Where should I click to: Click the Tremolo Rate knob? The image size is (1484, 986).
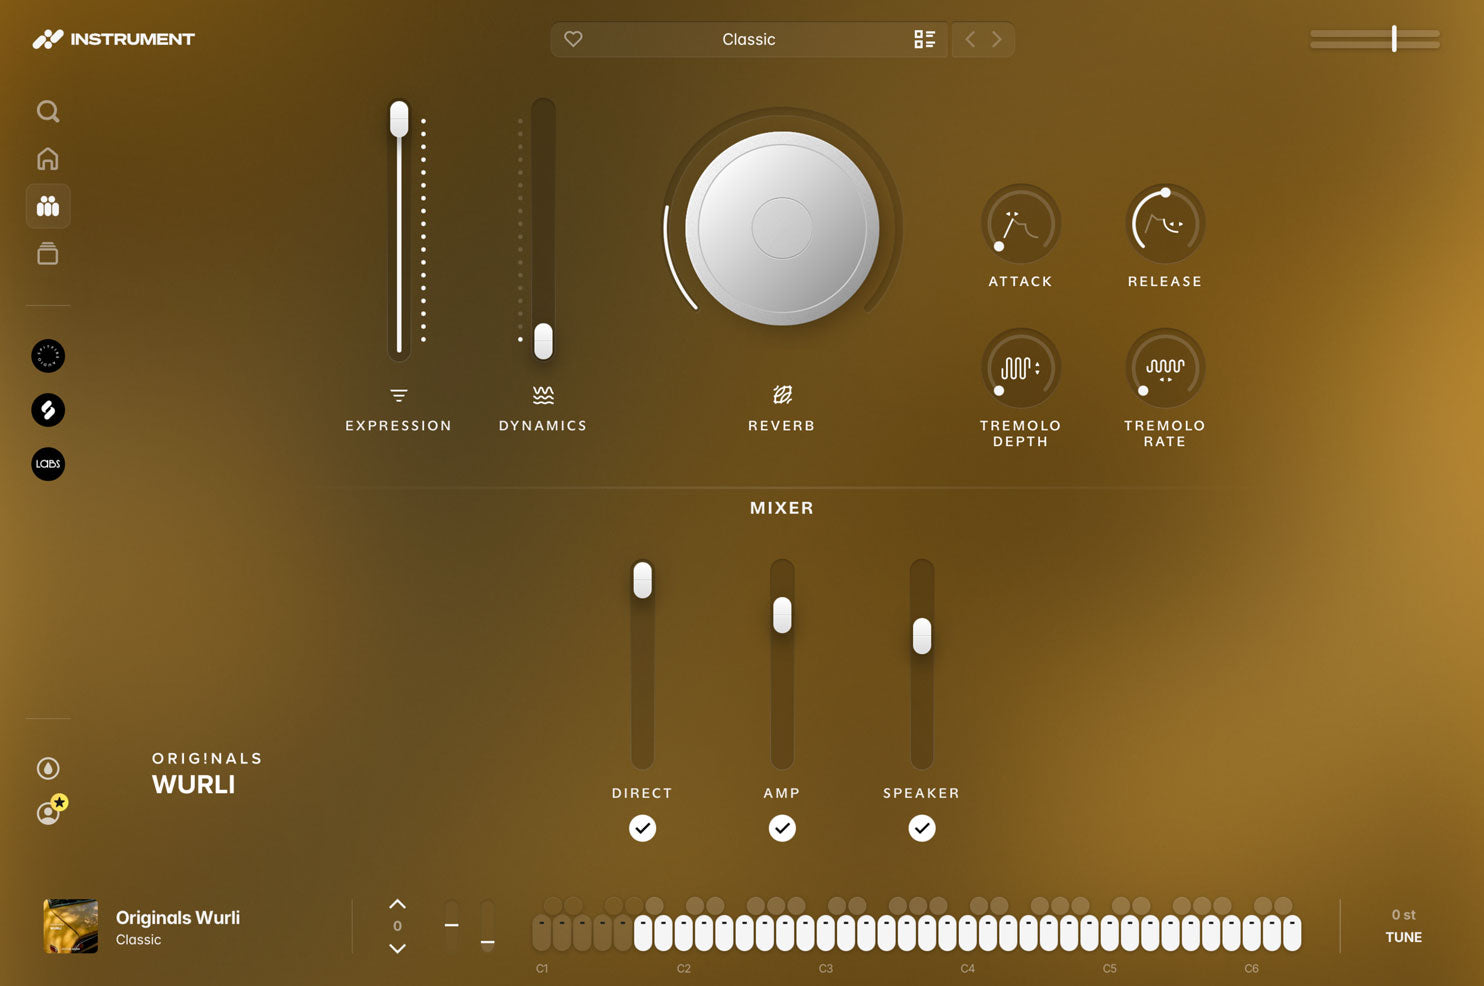(x=1165, y=368)
